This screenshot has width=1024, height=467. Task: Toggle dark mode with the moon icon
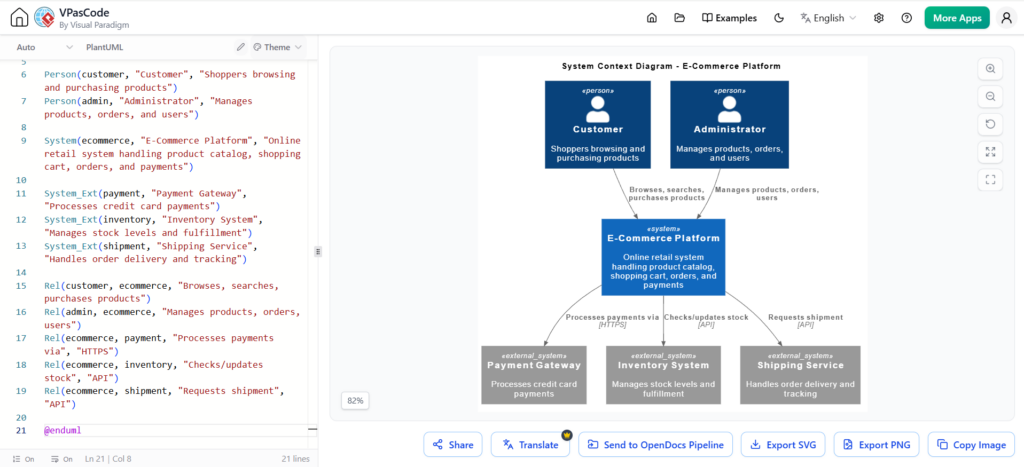pyautogui.click(x=778, y=18)
